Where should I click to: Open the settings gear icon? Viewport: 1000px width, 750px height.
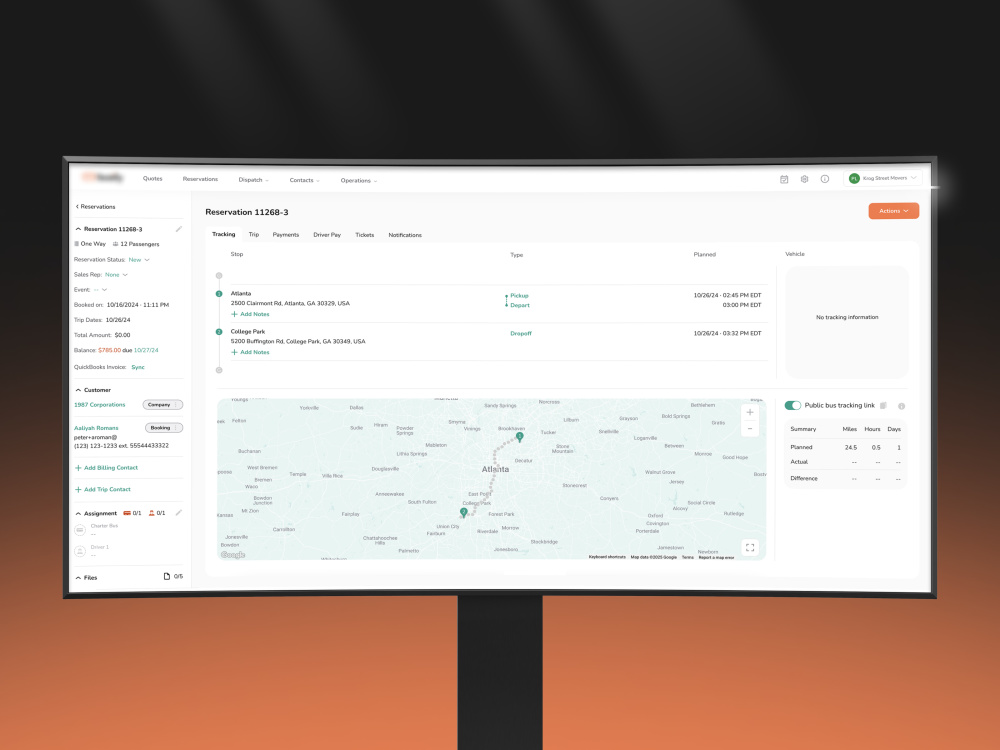[x=804, y=179]
